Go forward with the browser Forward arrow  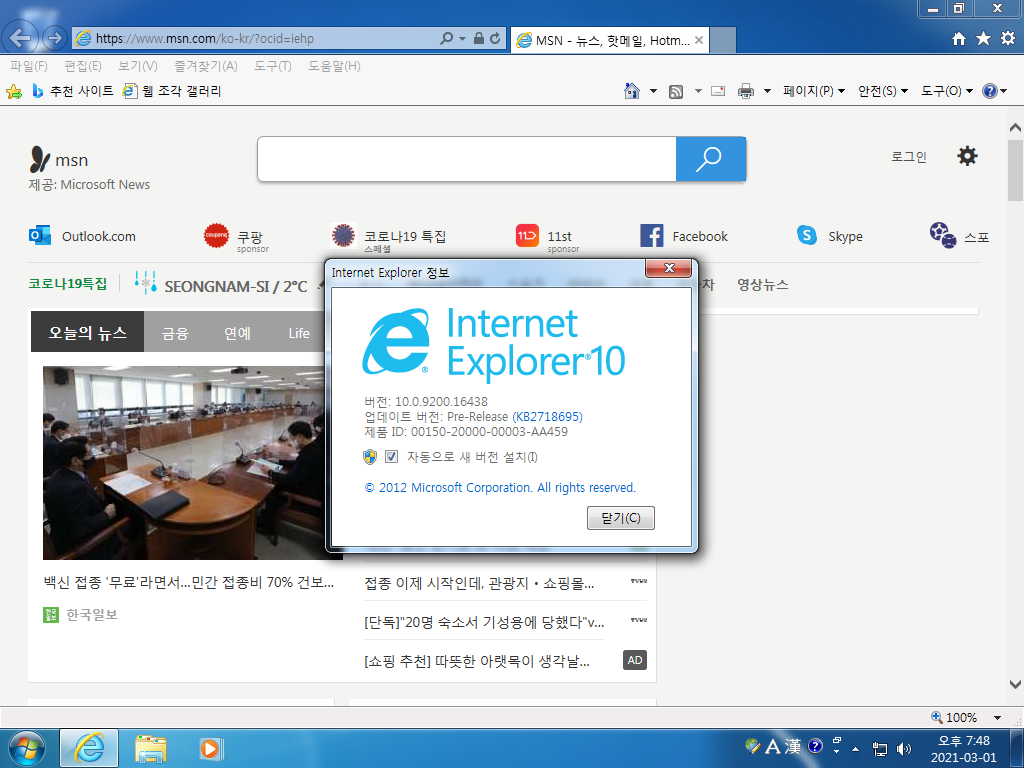click(x=55, y=38)
